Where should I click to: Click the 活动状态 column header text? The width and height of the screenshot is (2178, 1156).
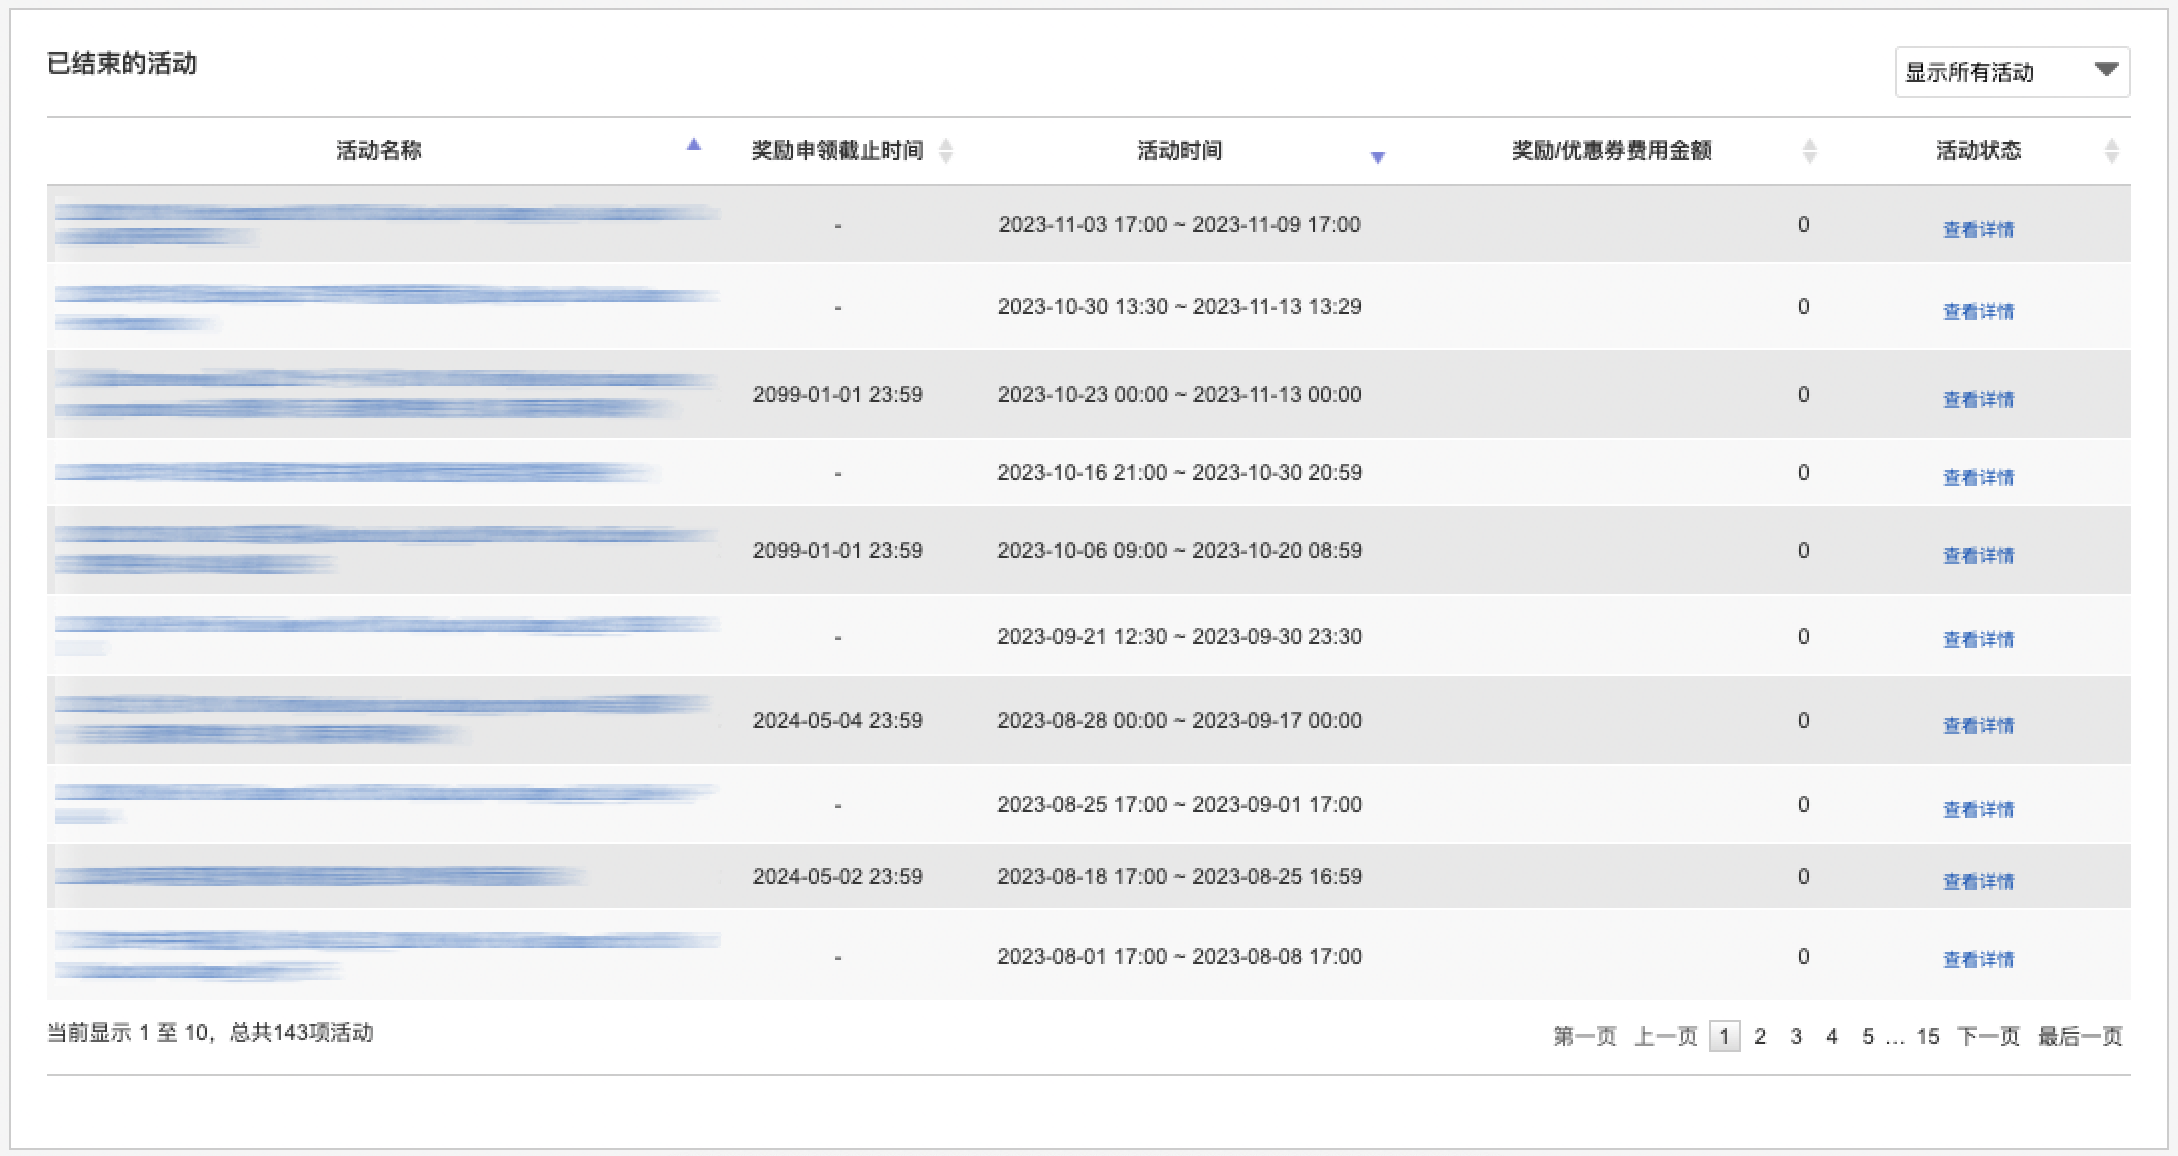tap(1979, 151)
